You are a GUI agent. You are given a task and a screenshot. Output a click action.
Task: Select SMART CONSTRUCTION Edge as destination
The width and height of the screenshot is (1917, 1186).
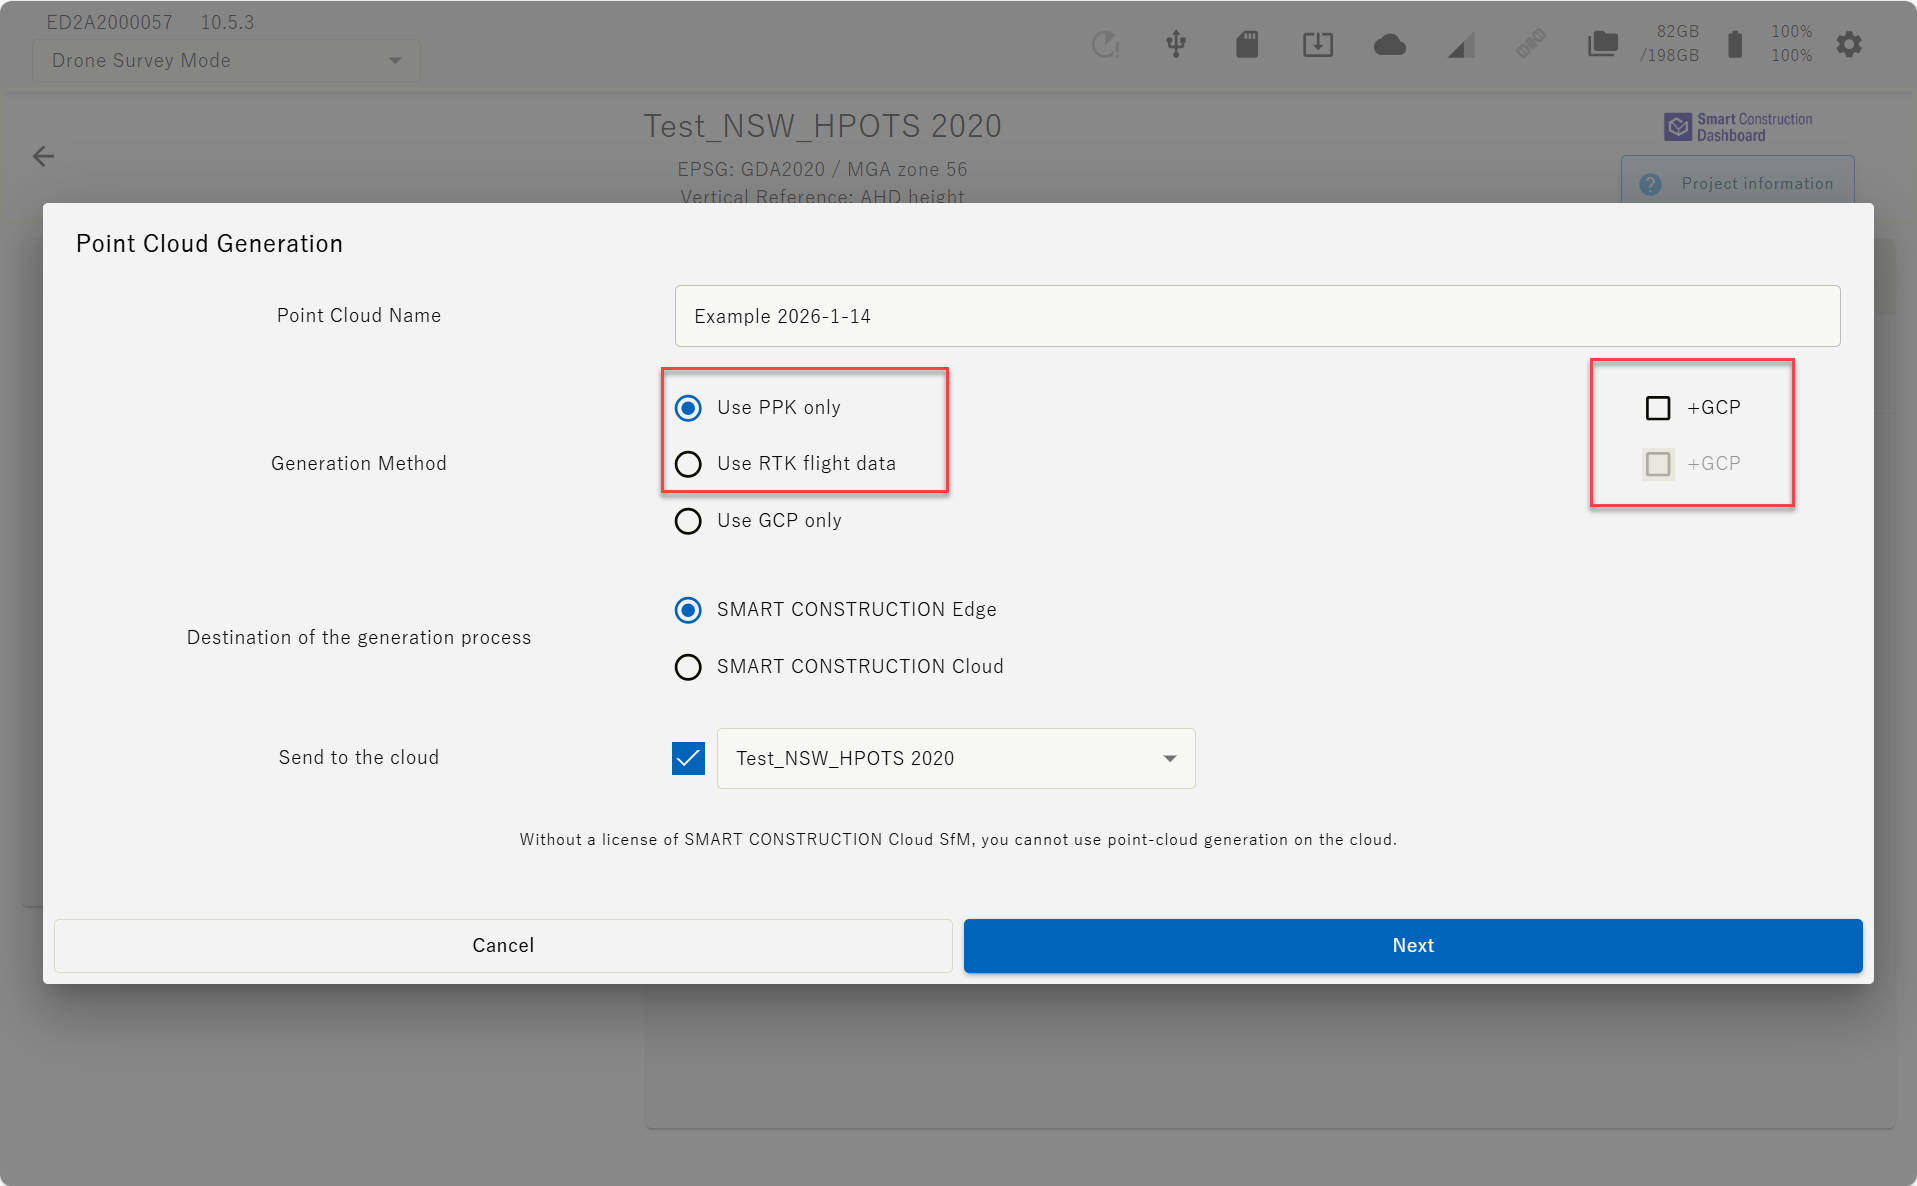[x=688, y=610]
